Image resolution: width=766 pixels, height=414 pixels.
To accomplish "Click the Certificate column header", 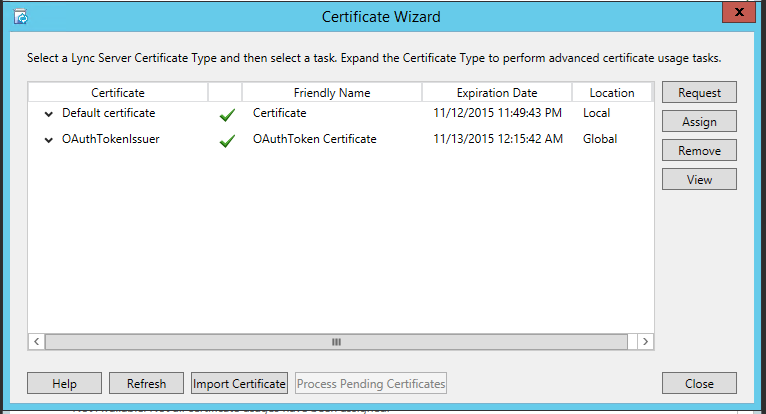I will coord(118,92).
